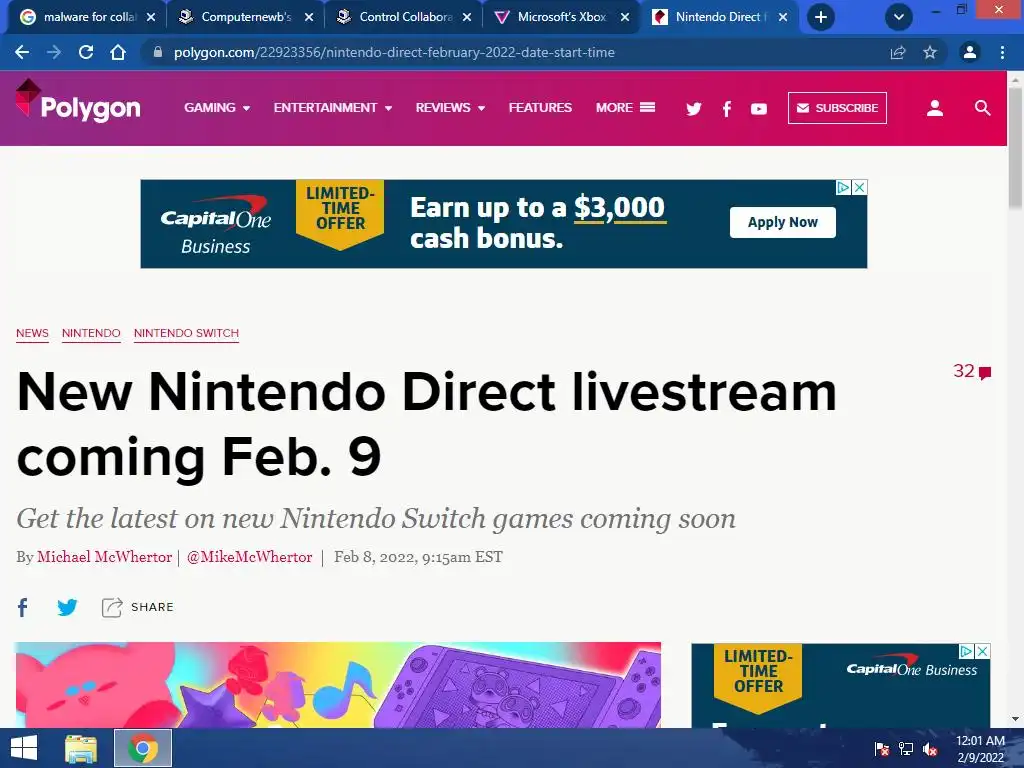The width and height of the screenshot is (1024, 768).
Task: Click the share page icon in address bar
Action: tap(898, 52)
